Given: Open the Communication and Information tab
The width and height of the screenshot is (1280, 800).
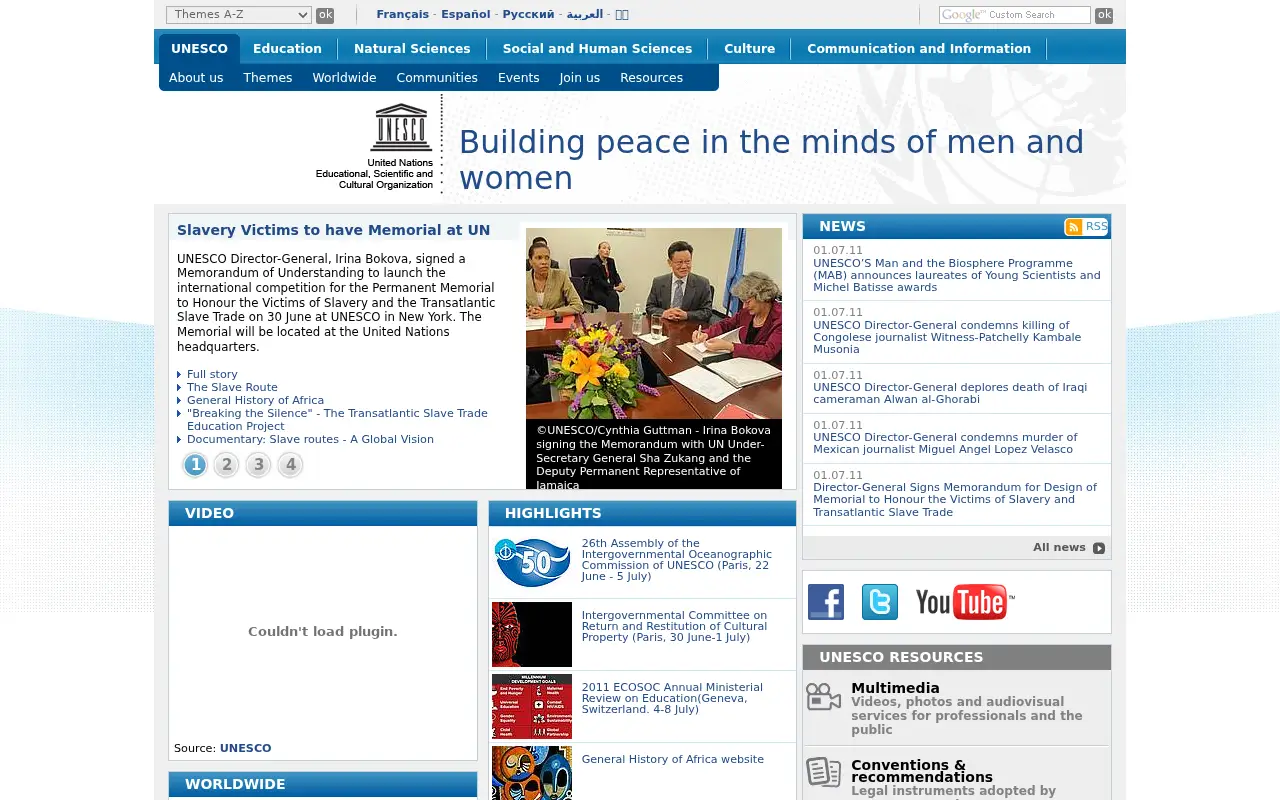Looking at the screenshot, I should (919, 49).
